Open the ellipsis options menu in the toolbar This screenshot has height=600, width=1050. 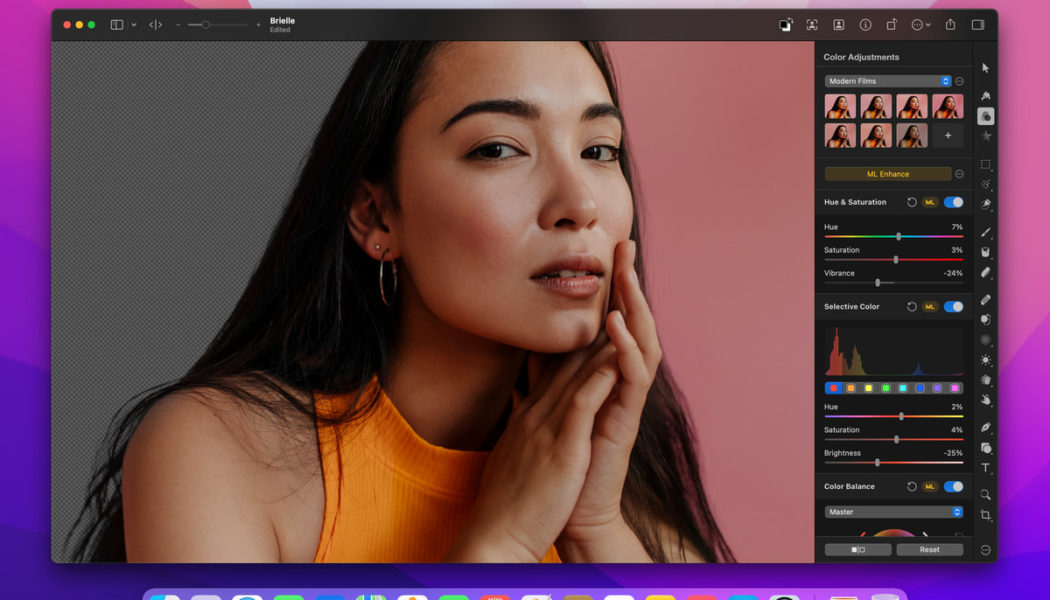tap(918, 24)
